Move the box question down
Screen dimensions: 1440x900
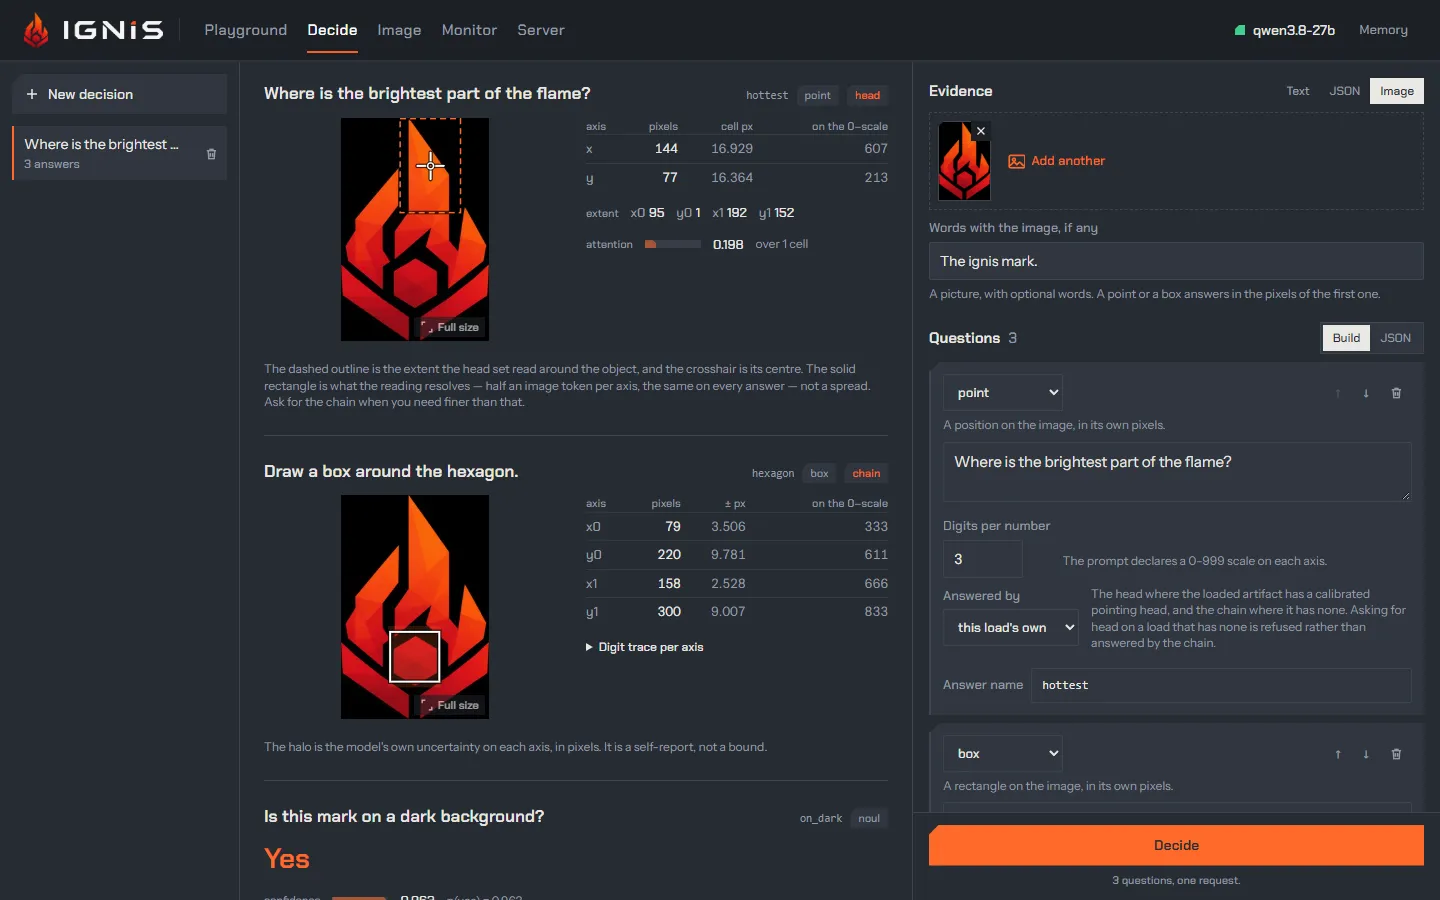[x=1366, y=754]
